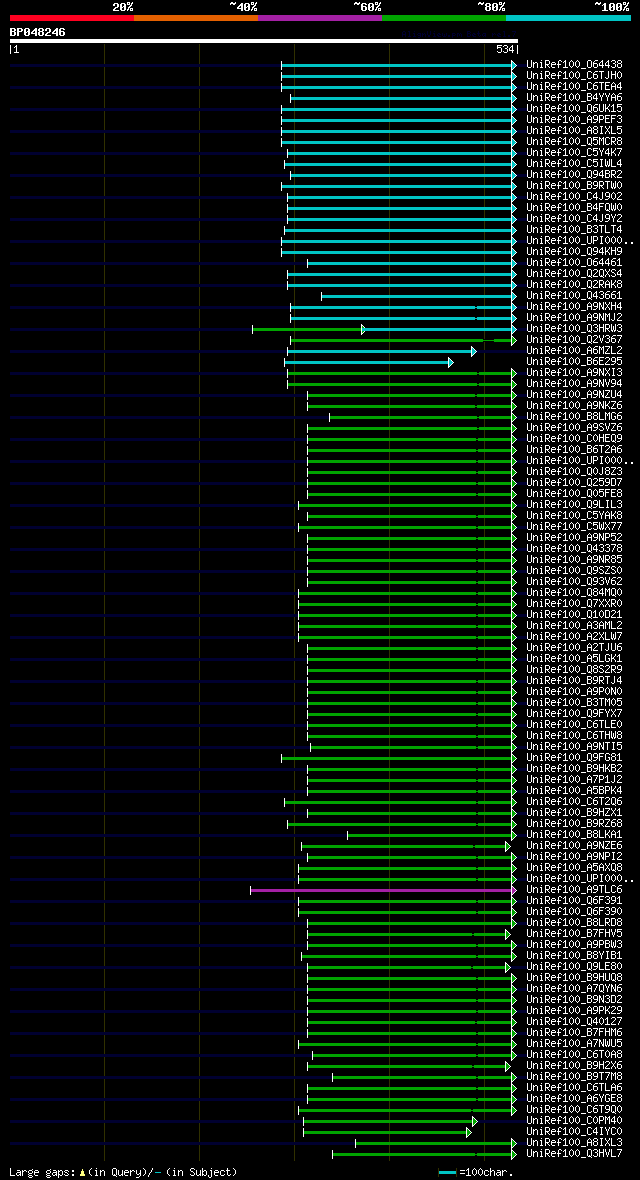Select the UniRef100_A7P1J2 label

pyautogui.click(x=574, y=780)
